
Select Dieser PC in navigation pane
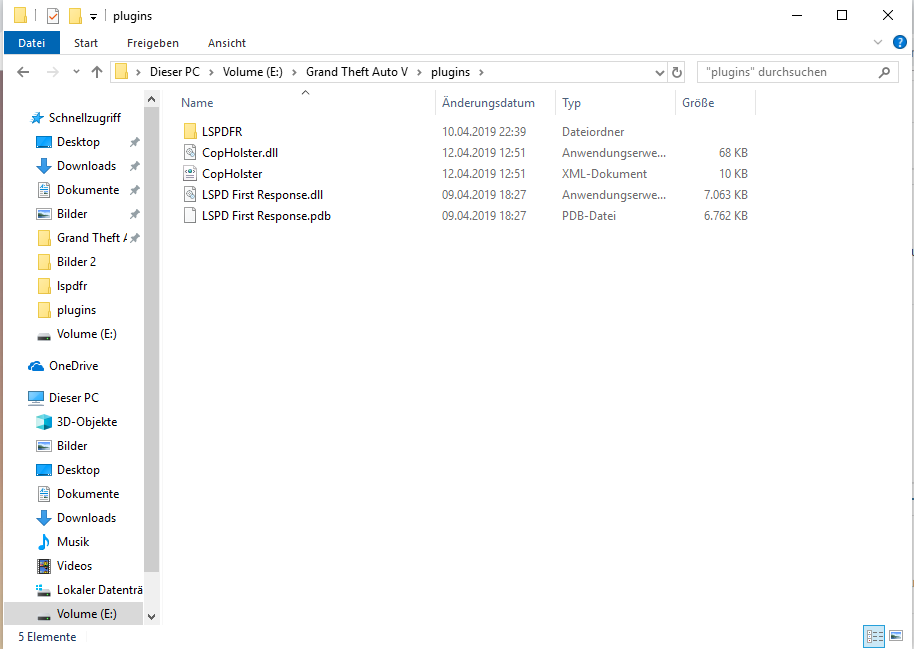[73, 398]
